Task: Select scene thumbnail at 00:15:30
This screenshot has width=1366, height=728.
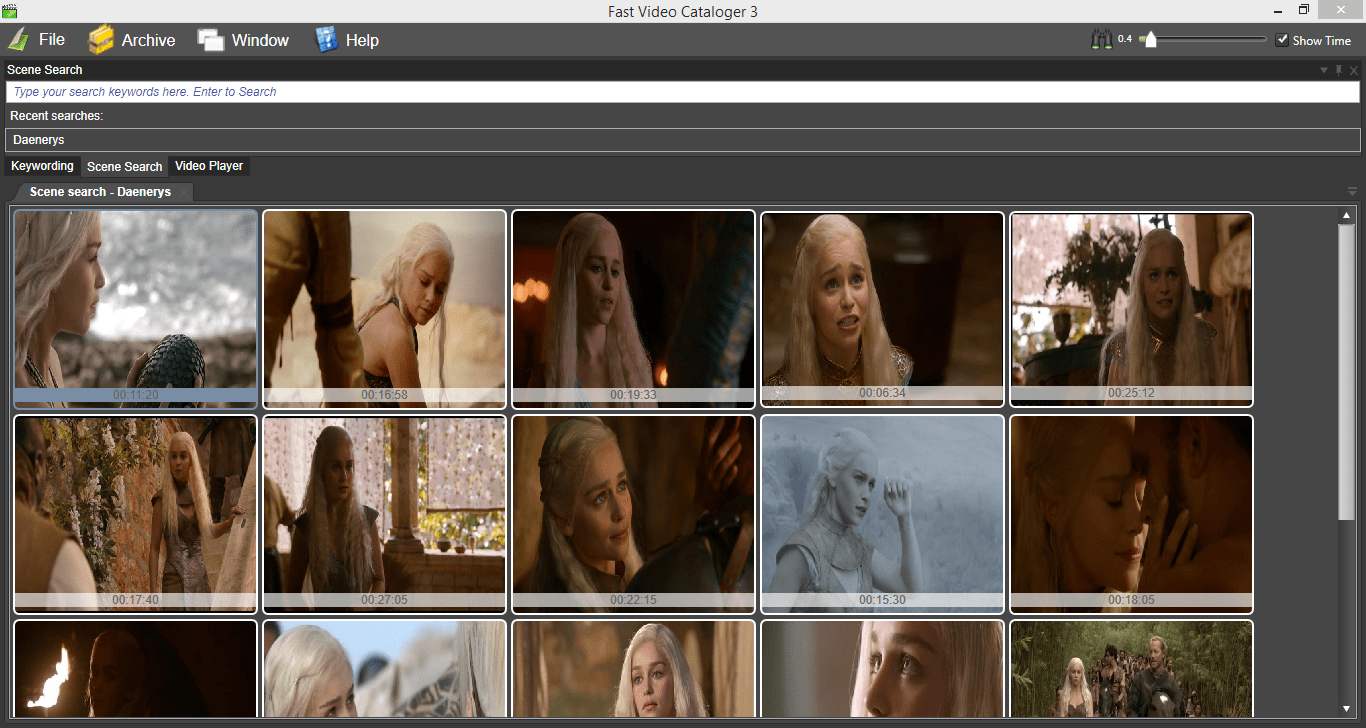Action: coord(882,514)
